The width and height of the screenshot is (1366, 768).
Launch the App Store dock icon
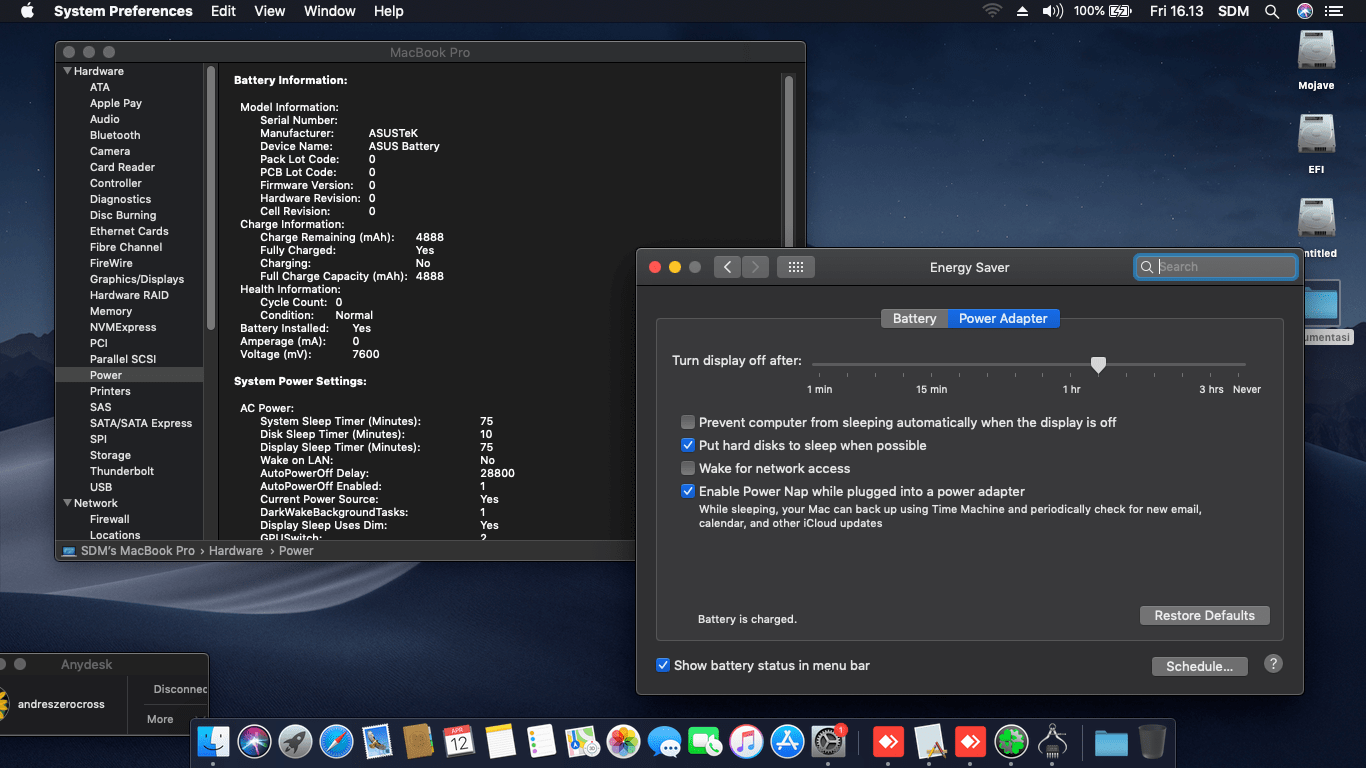tap(788, 741)
